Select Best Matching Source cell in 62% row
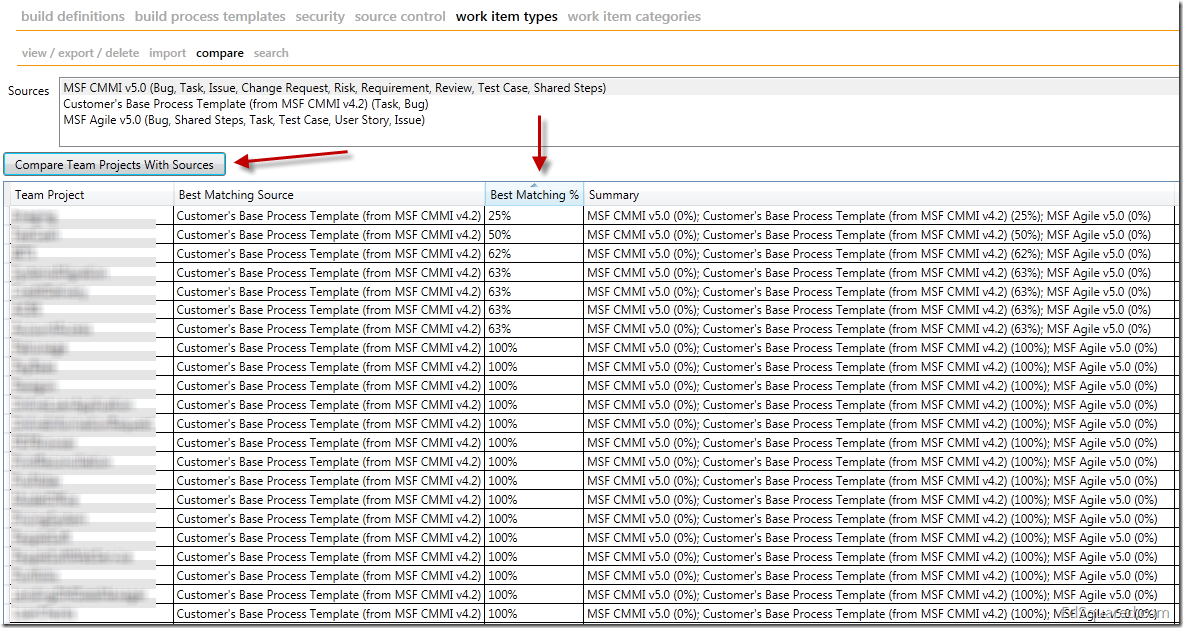 tap(329, 254)
